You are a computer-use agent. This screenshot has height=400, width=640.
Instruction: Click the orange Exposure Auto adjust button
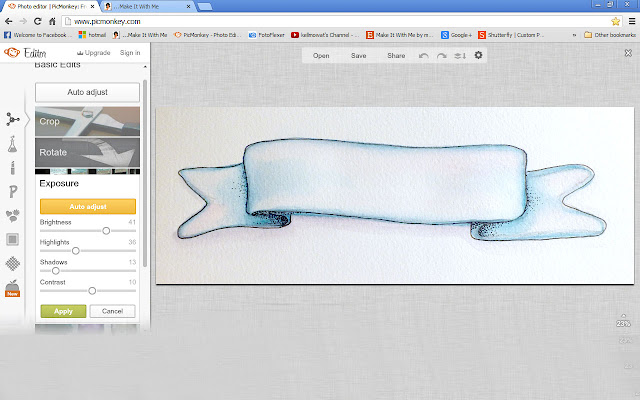pos(88,207)
